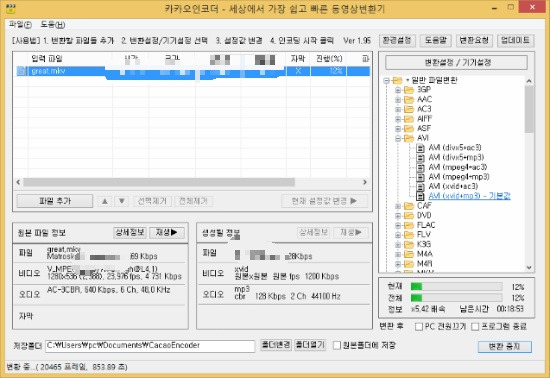Click the AVI (xvid+ac3) preset document icon
Screen dimensions: 550x378
[420, 187]
